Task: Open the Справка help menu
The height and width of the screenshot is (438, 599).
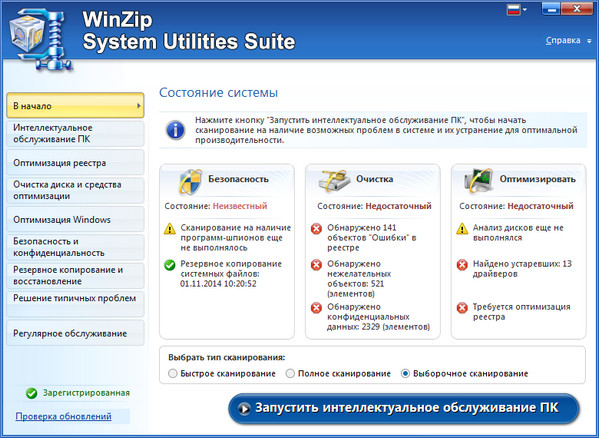Action: coord(563,40)
